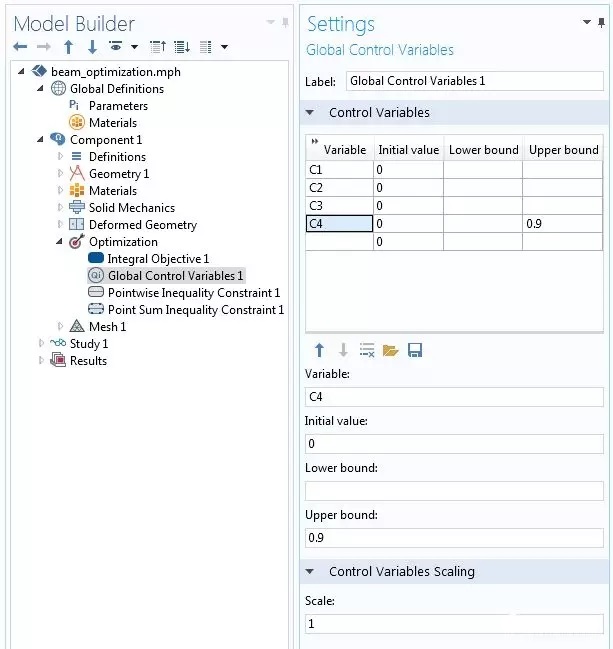Edit the Label text field
Image resolution: width=613 pixels, height=649 pixels.
coord(474,81)
